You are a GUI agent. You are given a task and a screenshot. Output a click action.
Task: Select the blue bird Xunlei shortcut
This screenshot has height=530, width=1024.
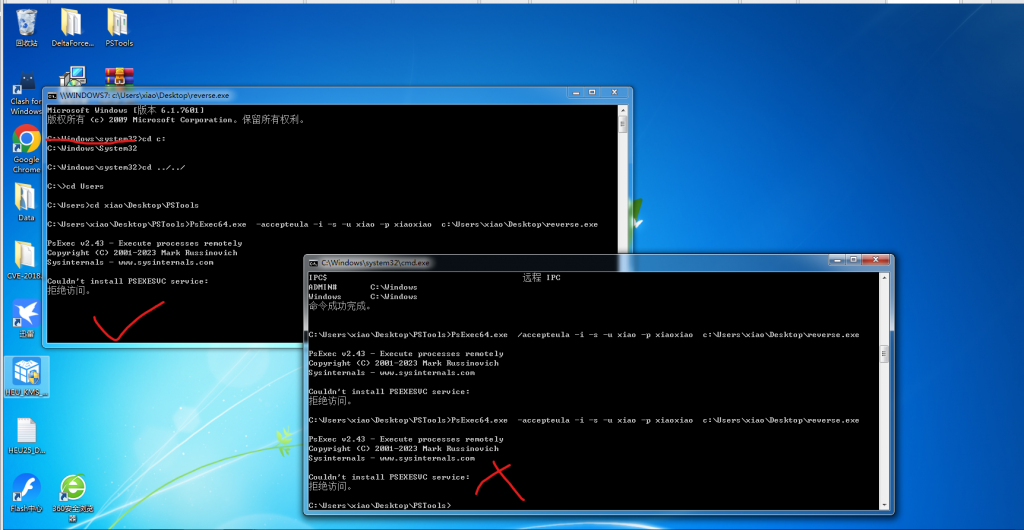26,319
